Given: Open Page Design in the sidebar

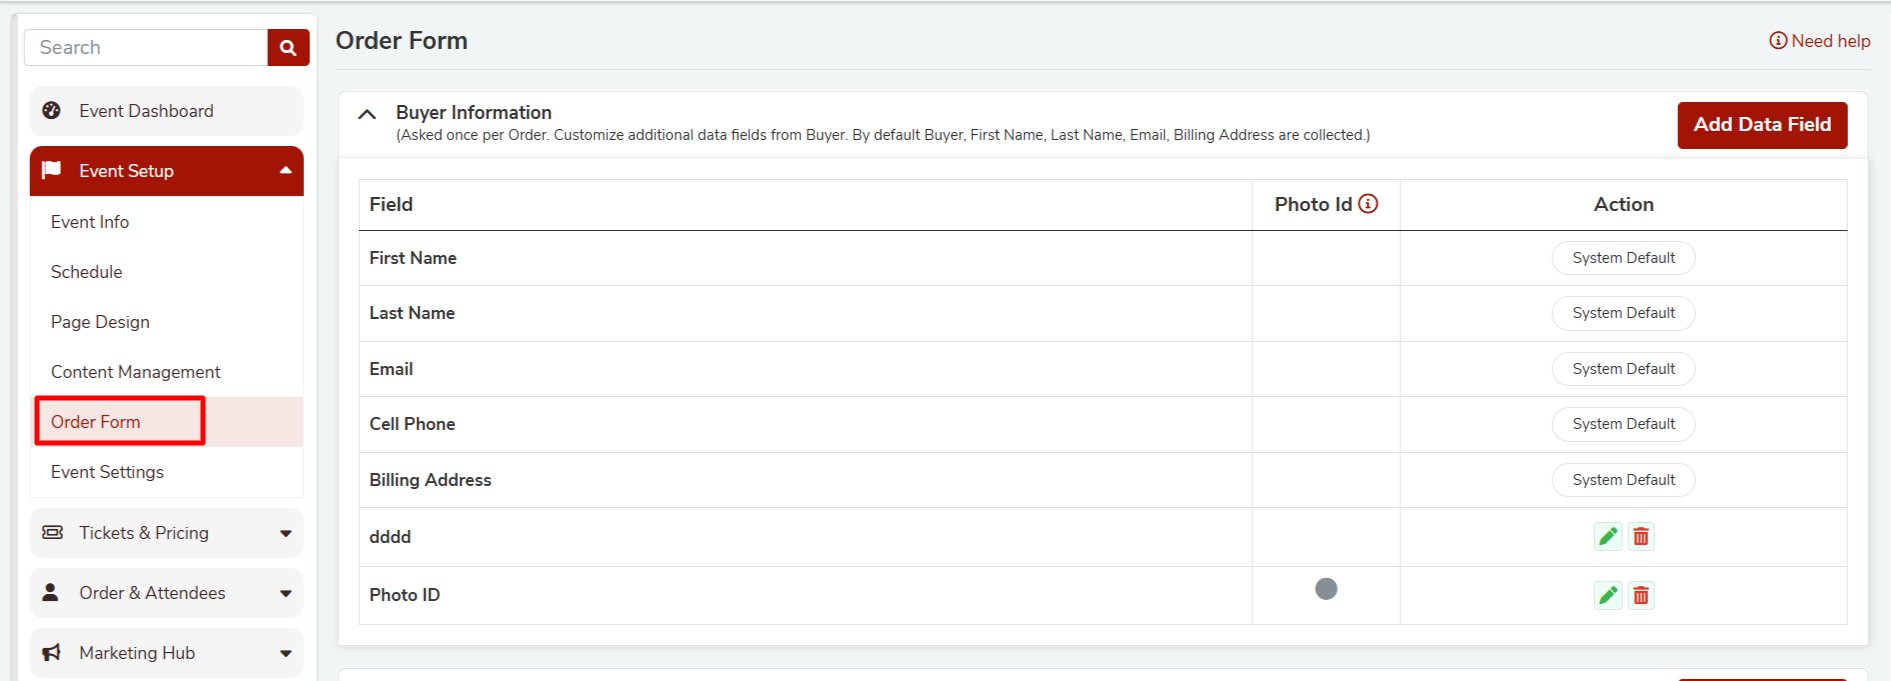Looking at the screenshot, I should point(100,322).
